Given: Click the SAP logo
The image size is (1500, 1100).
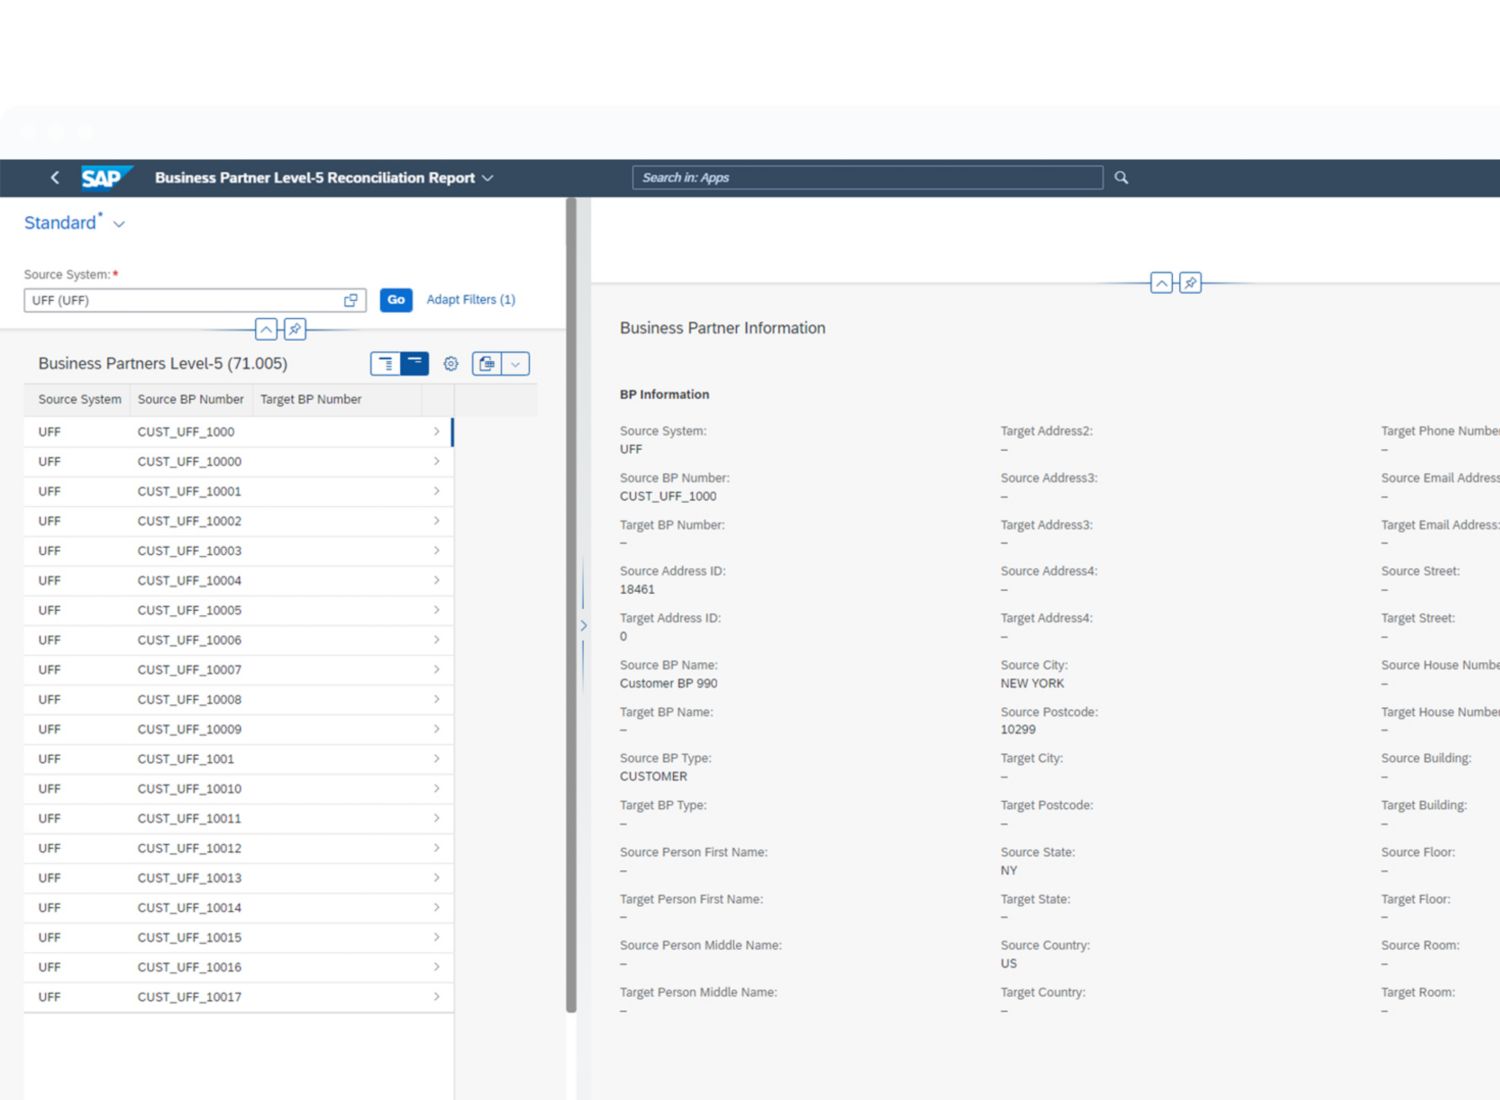Looking at the screenshot, I should pos(105,178).
